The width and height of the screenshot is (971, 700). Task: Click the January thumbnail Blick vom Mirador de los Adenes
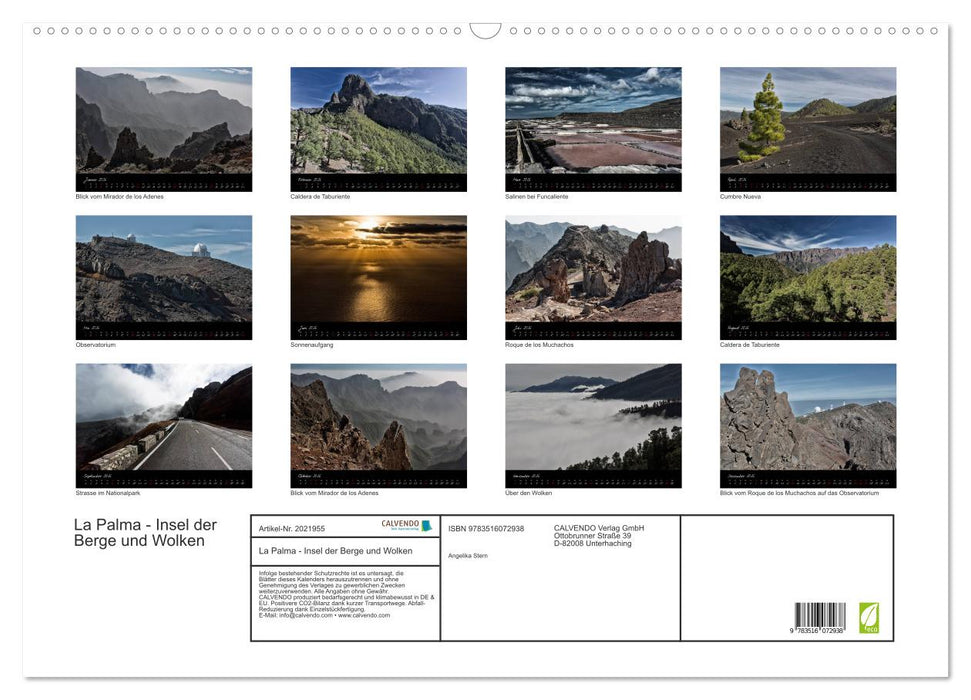[163, 128]
